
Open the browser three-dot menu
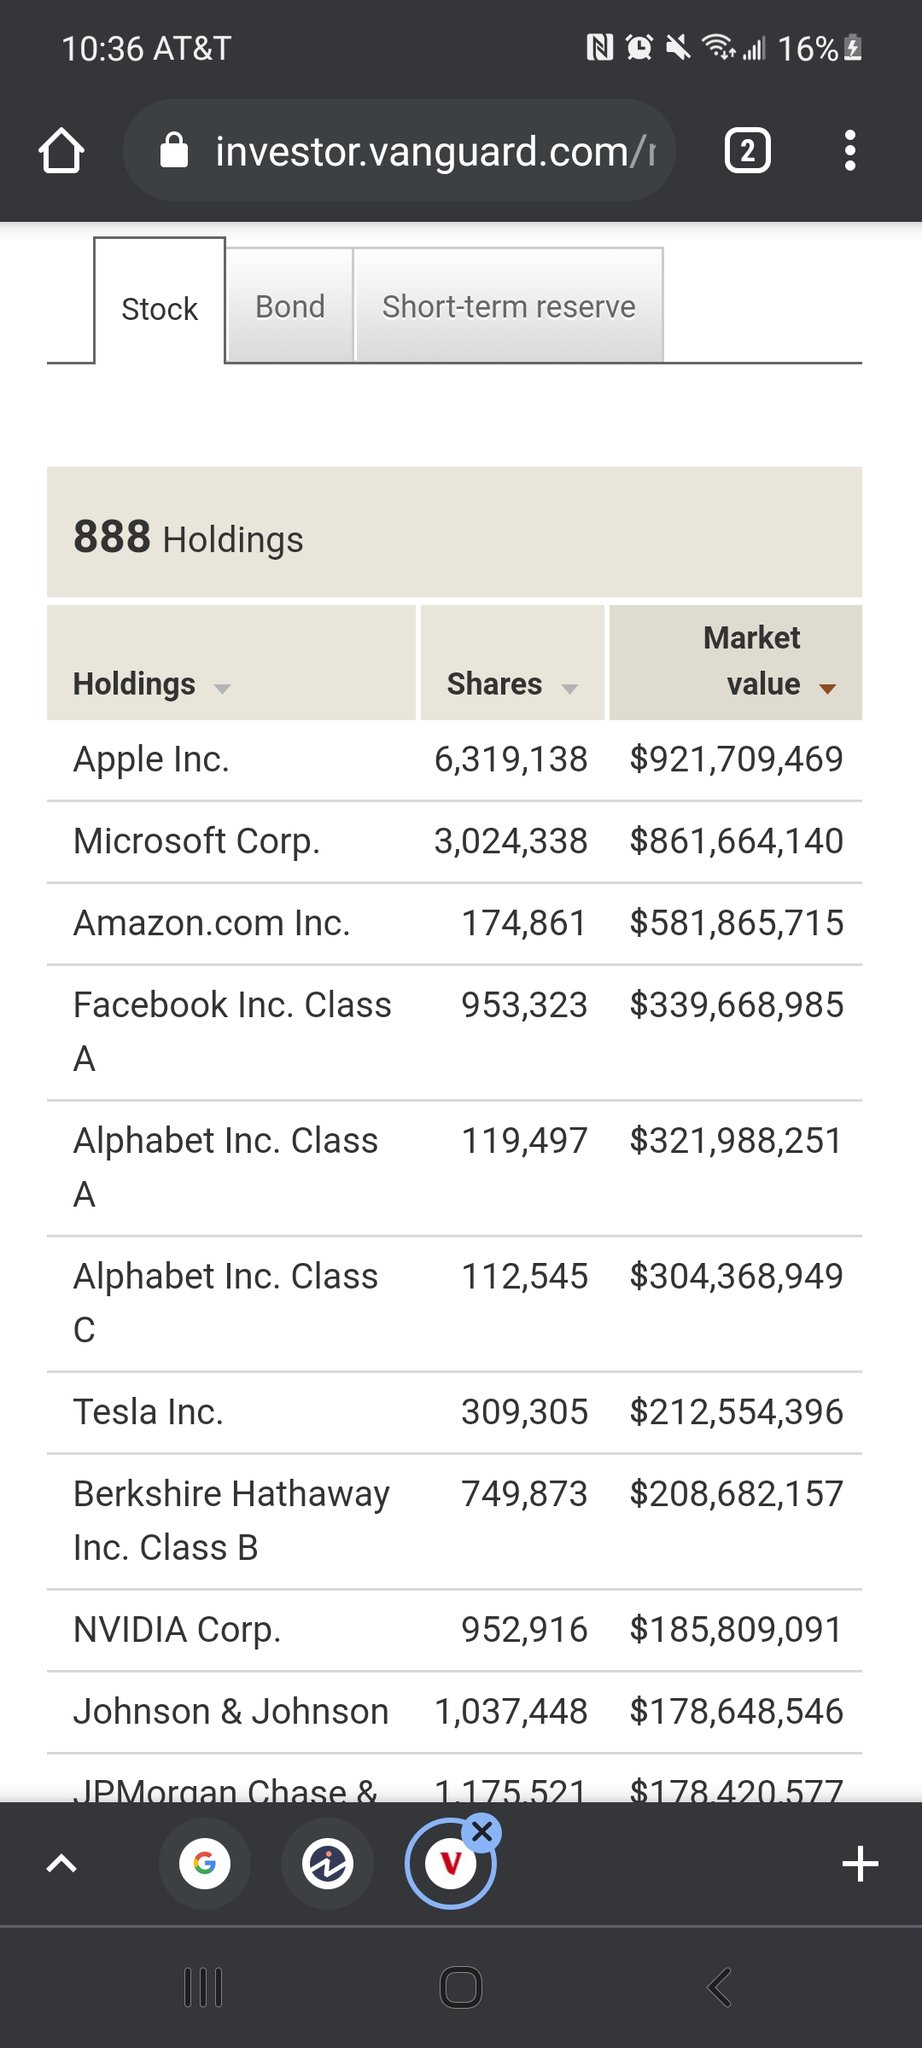(x=849, y=151)
